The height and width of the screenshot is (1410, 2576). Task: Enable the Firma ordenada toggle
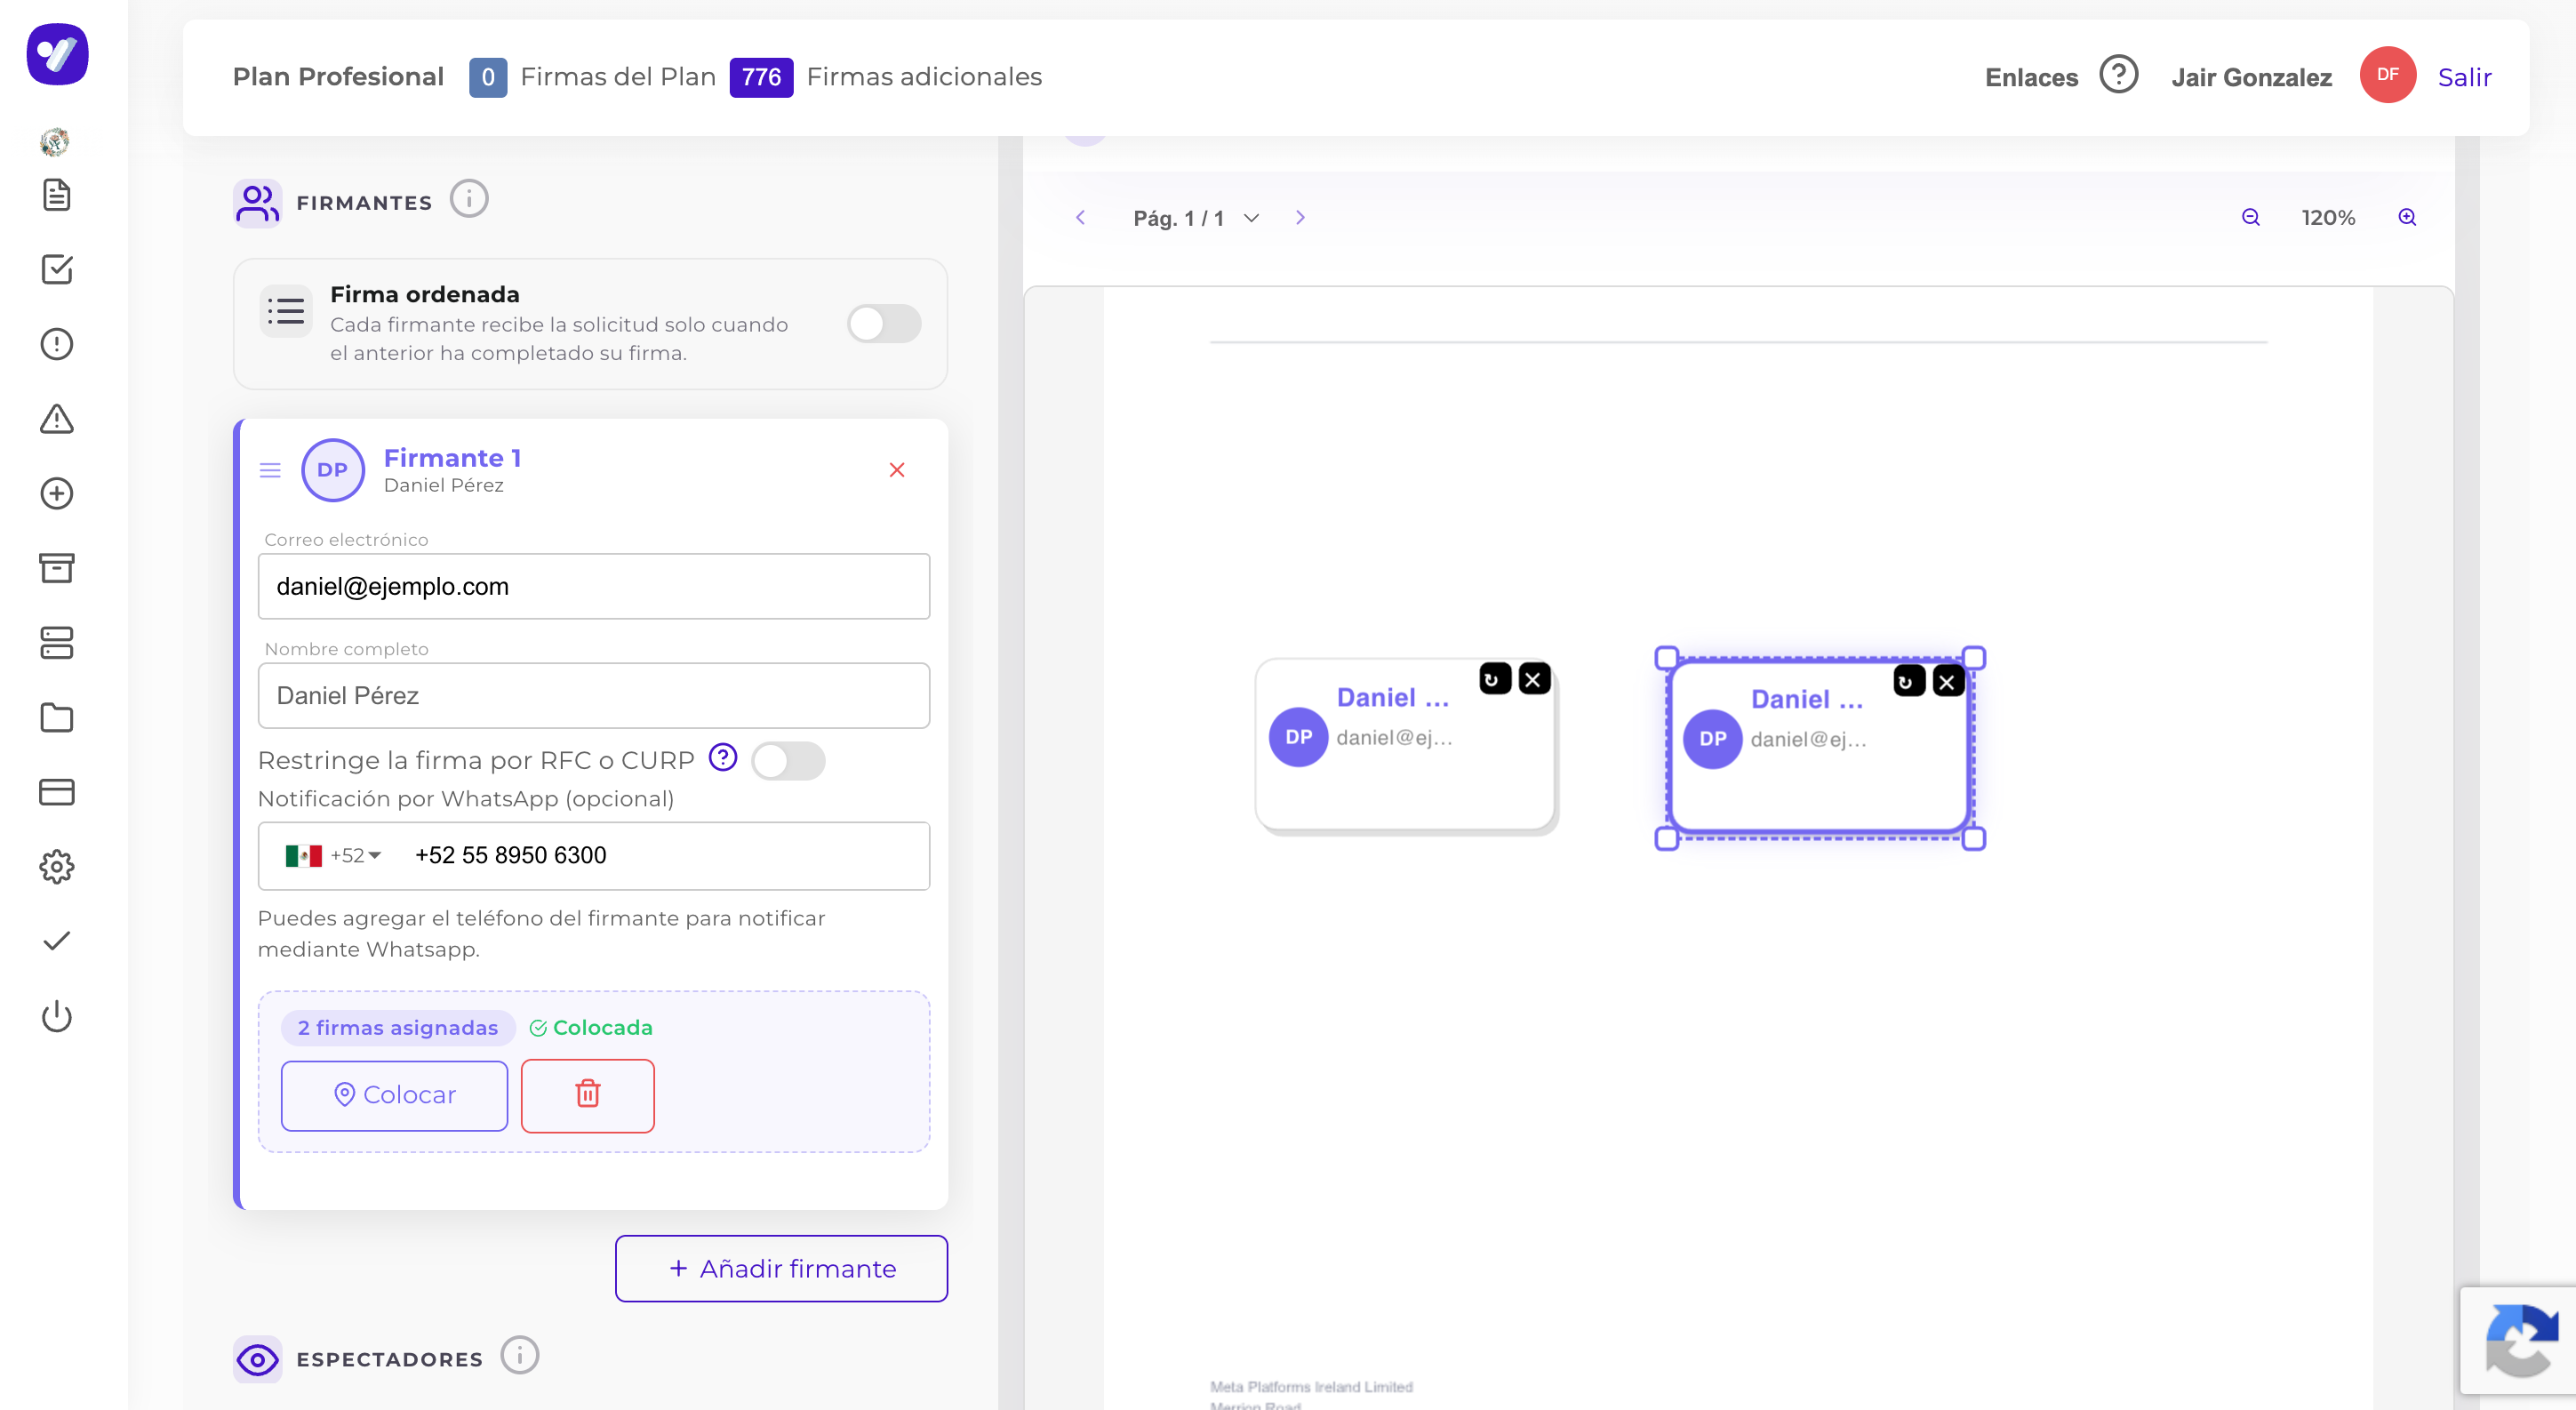884,324
